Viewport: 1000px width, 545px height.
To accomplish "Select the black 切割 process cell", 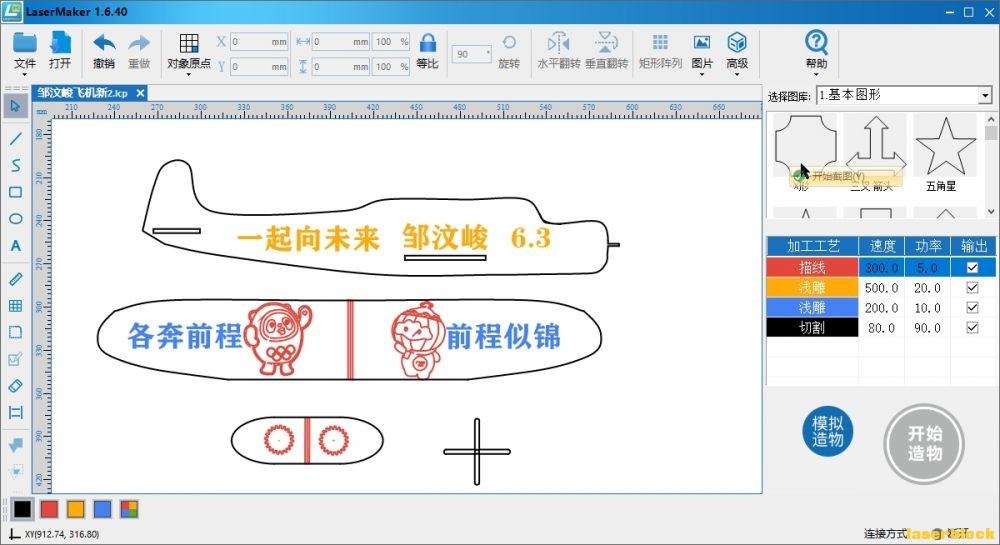I will [x=812, y=328].
